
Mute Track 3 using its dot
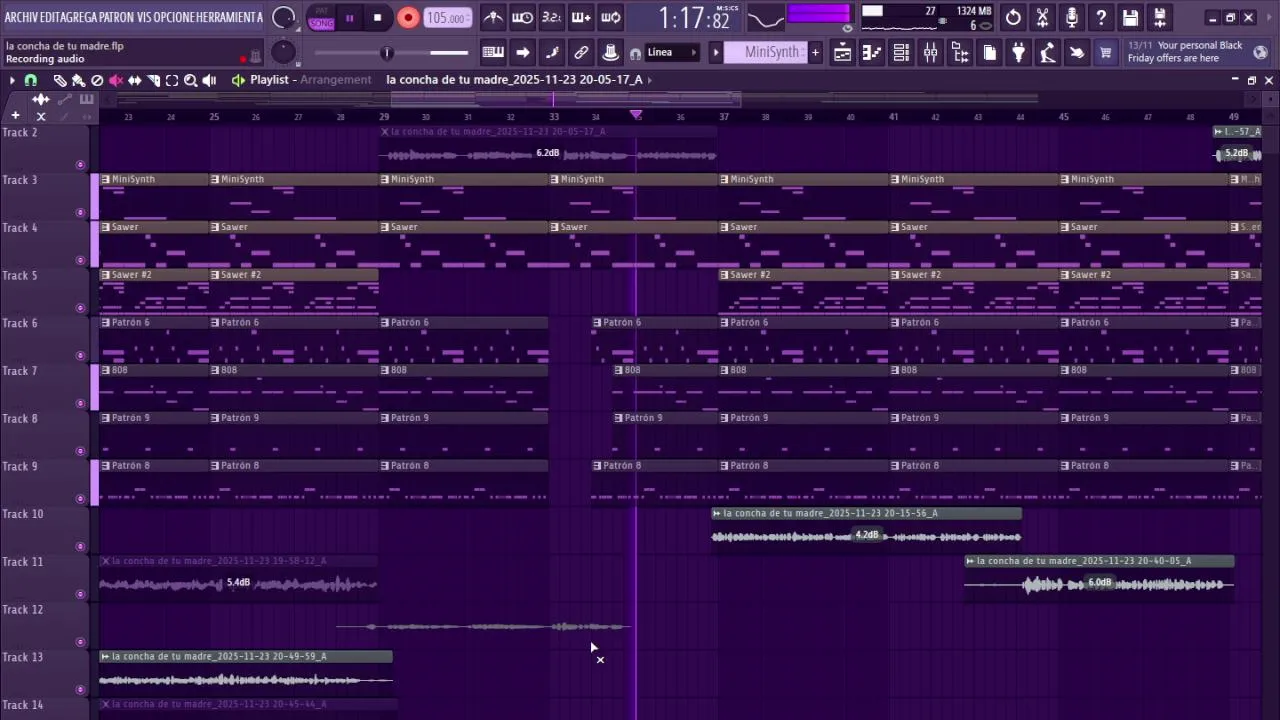[80, 213]
